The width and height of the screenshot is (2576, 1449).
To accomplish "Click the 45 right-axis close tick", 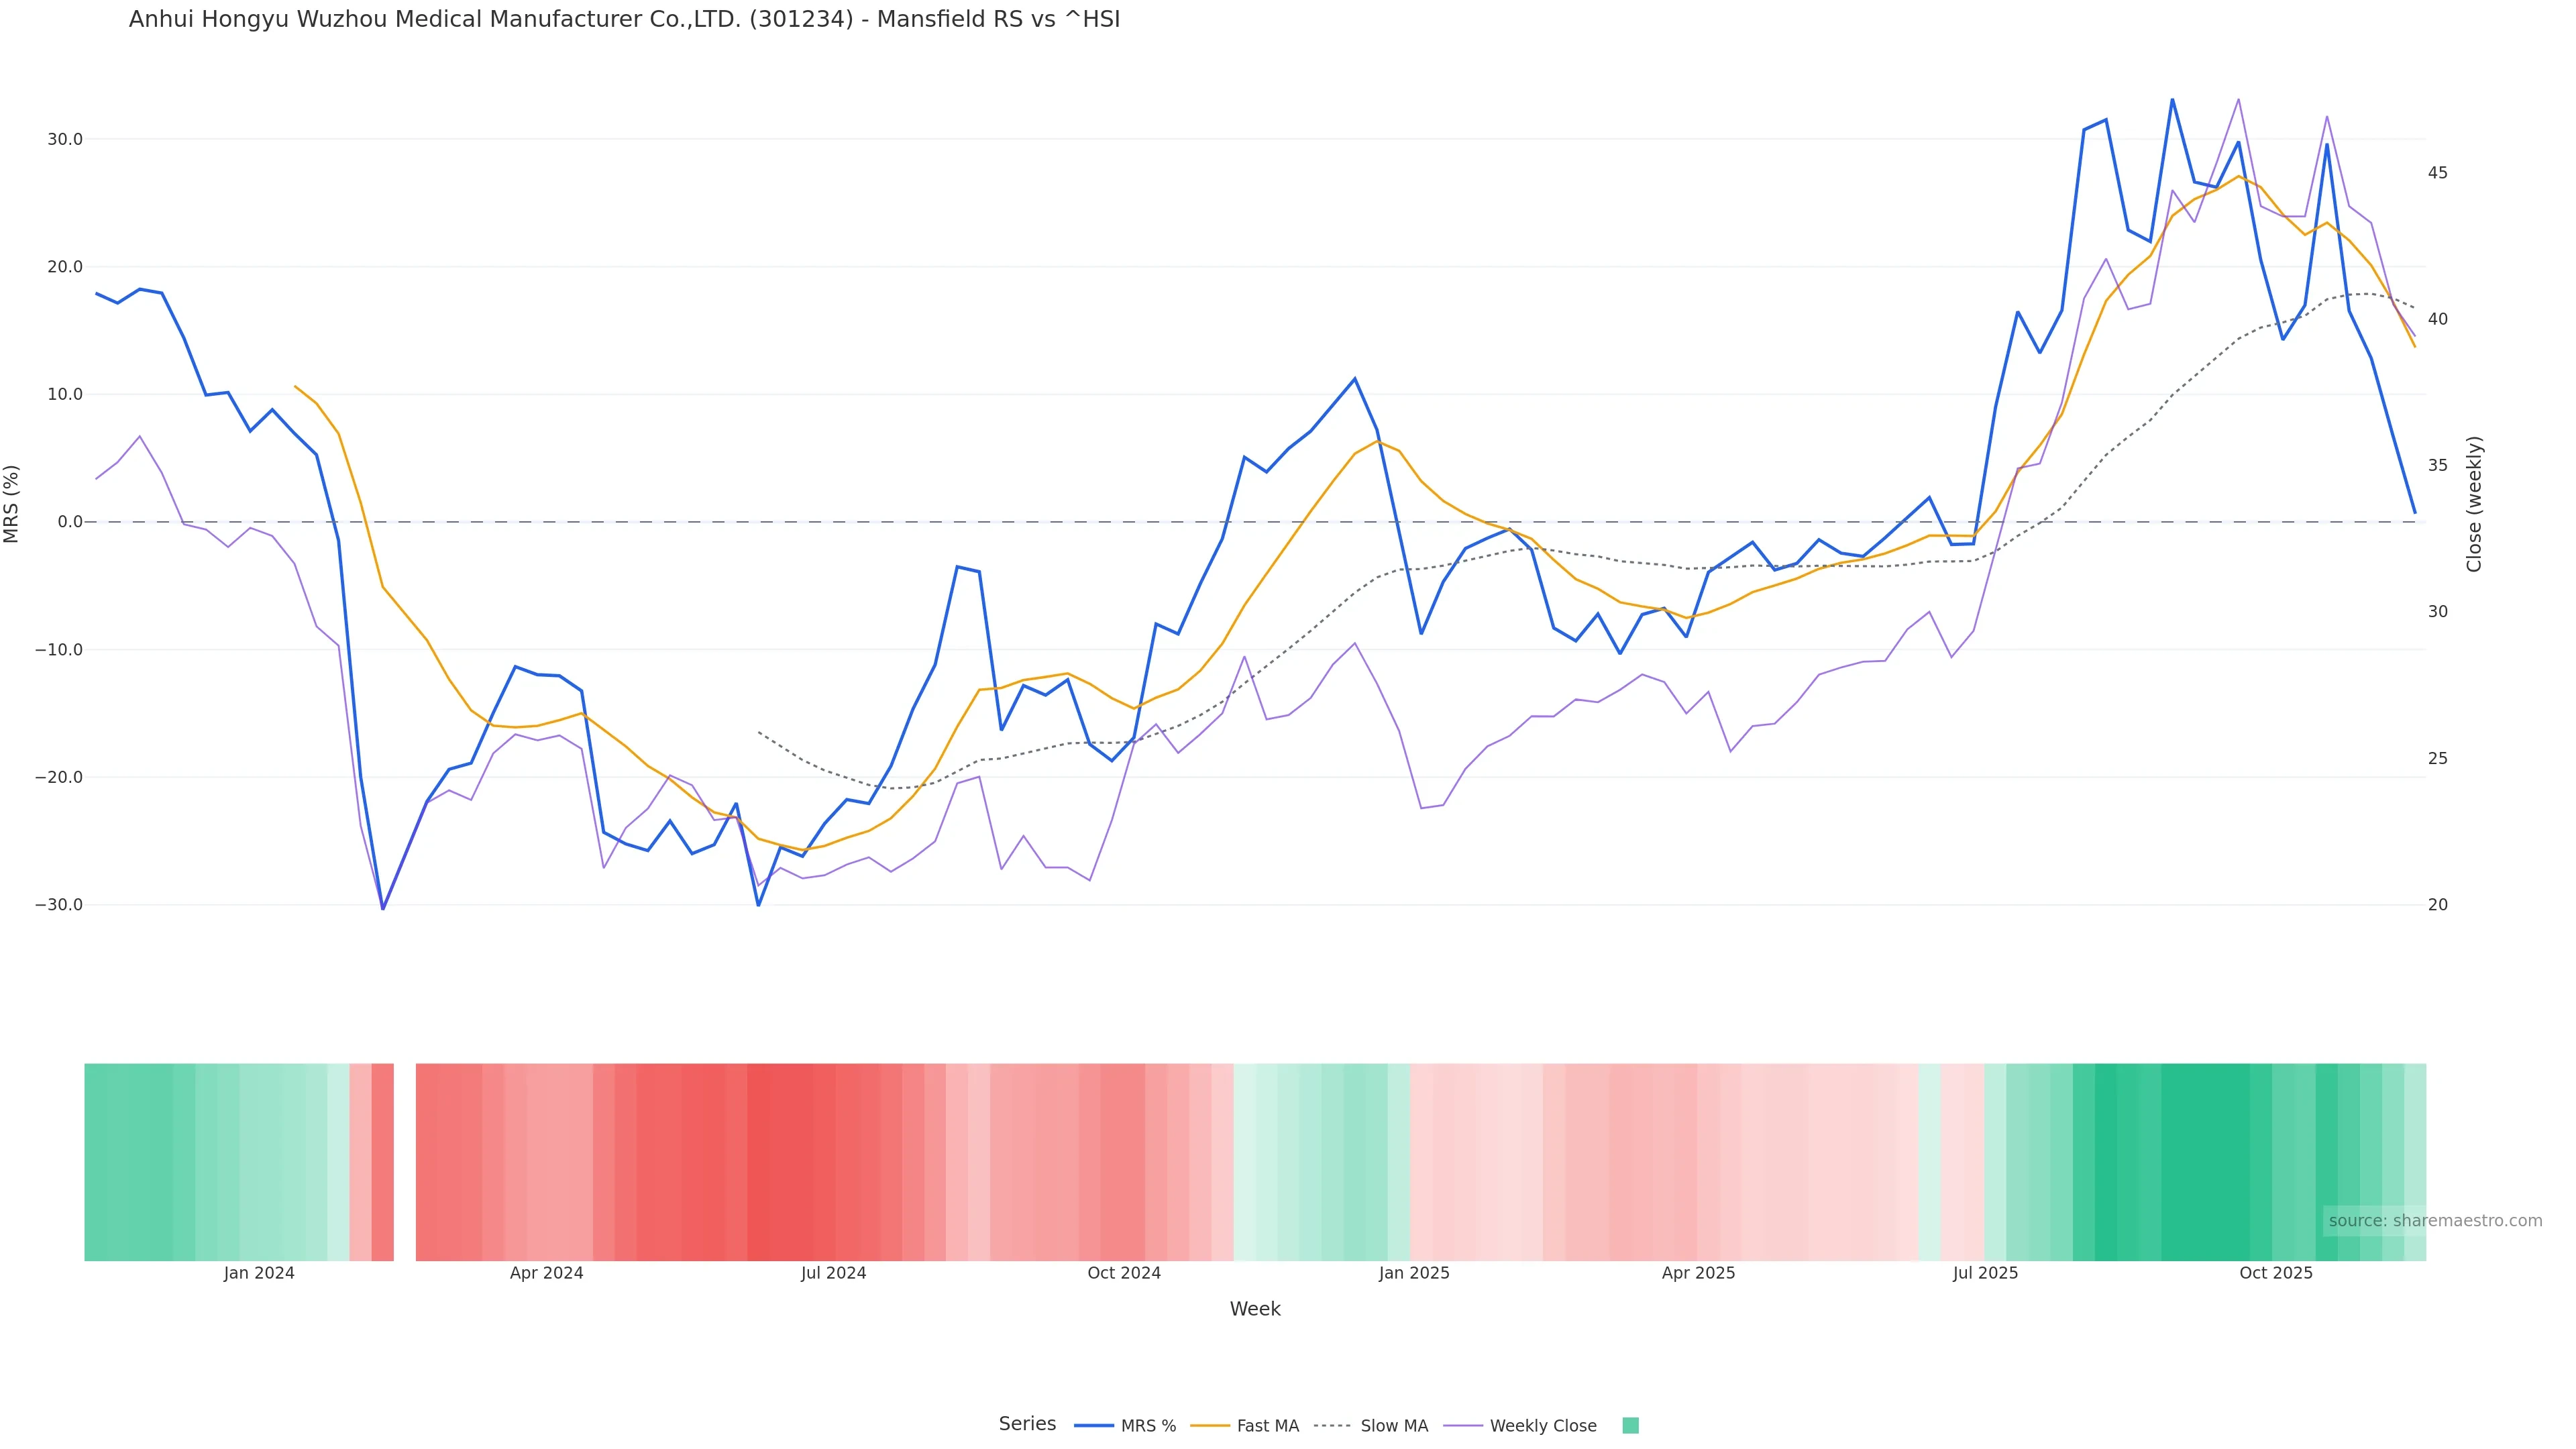I will coord(2437,173).
